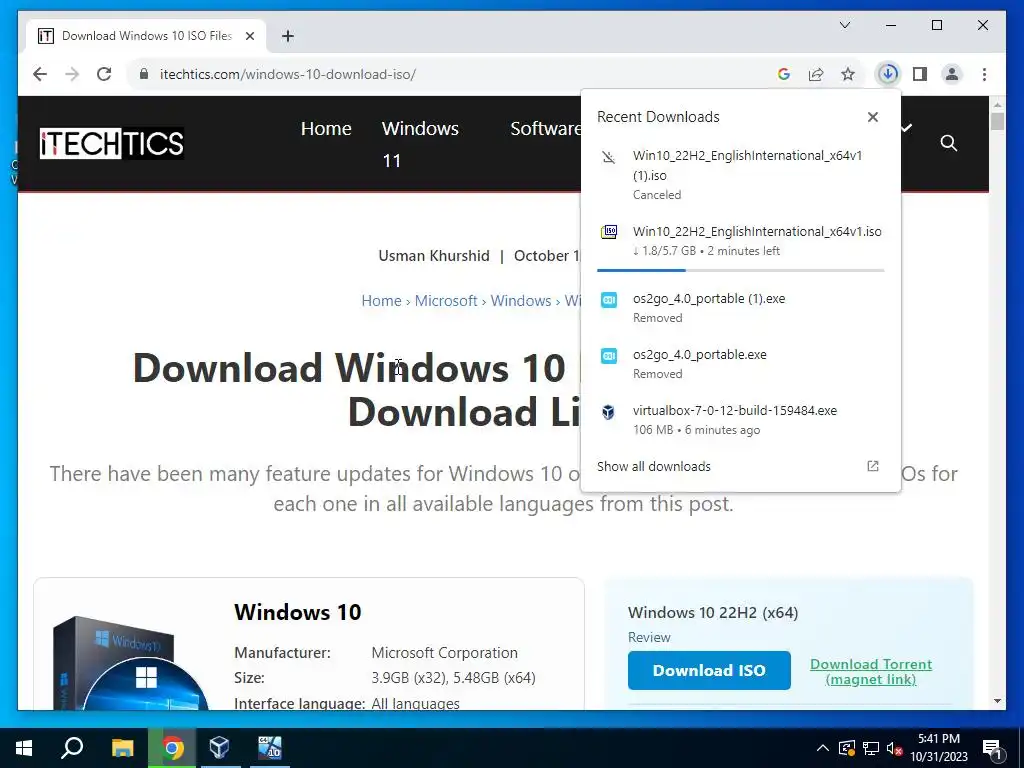
Task: Click the canceled download icon for Win10 (1).iso
Action: (608, 157)
